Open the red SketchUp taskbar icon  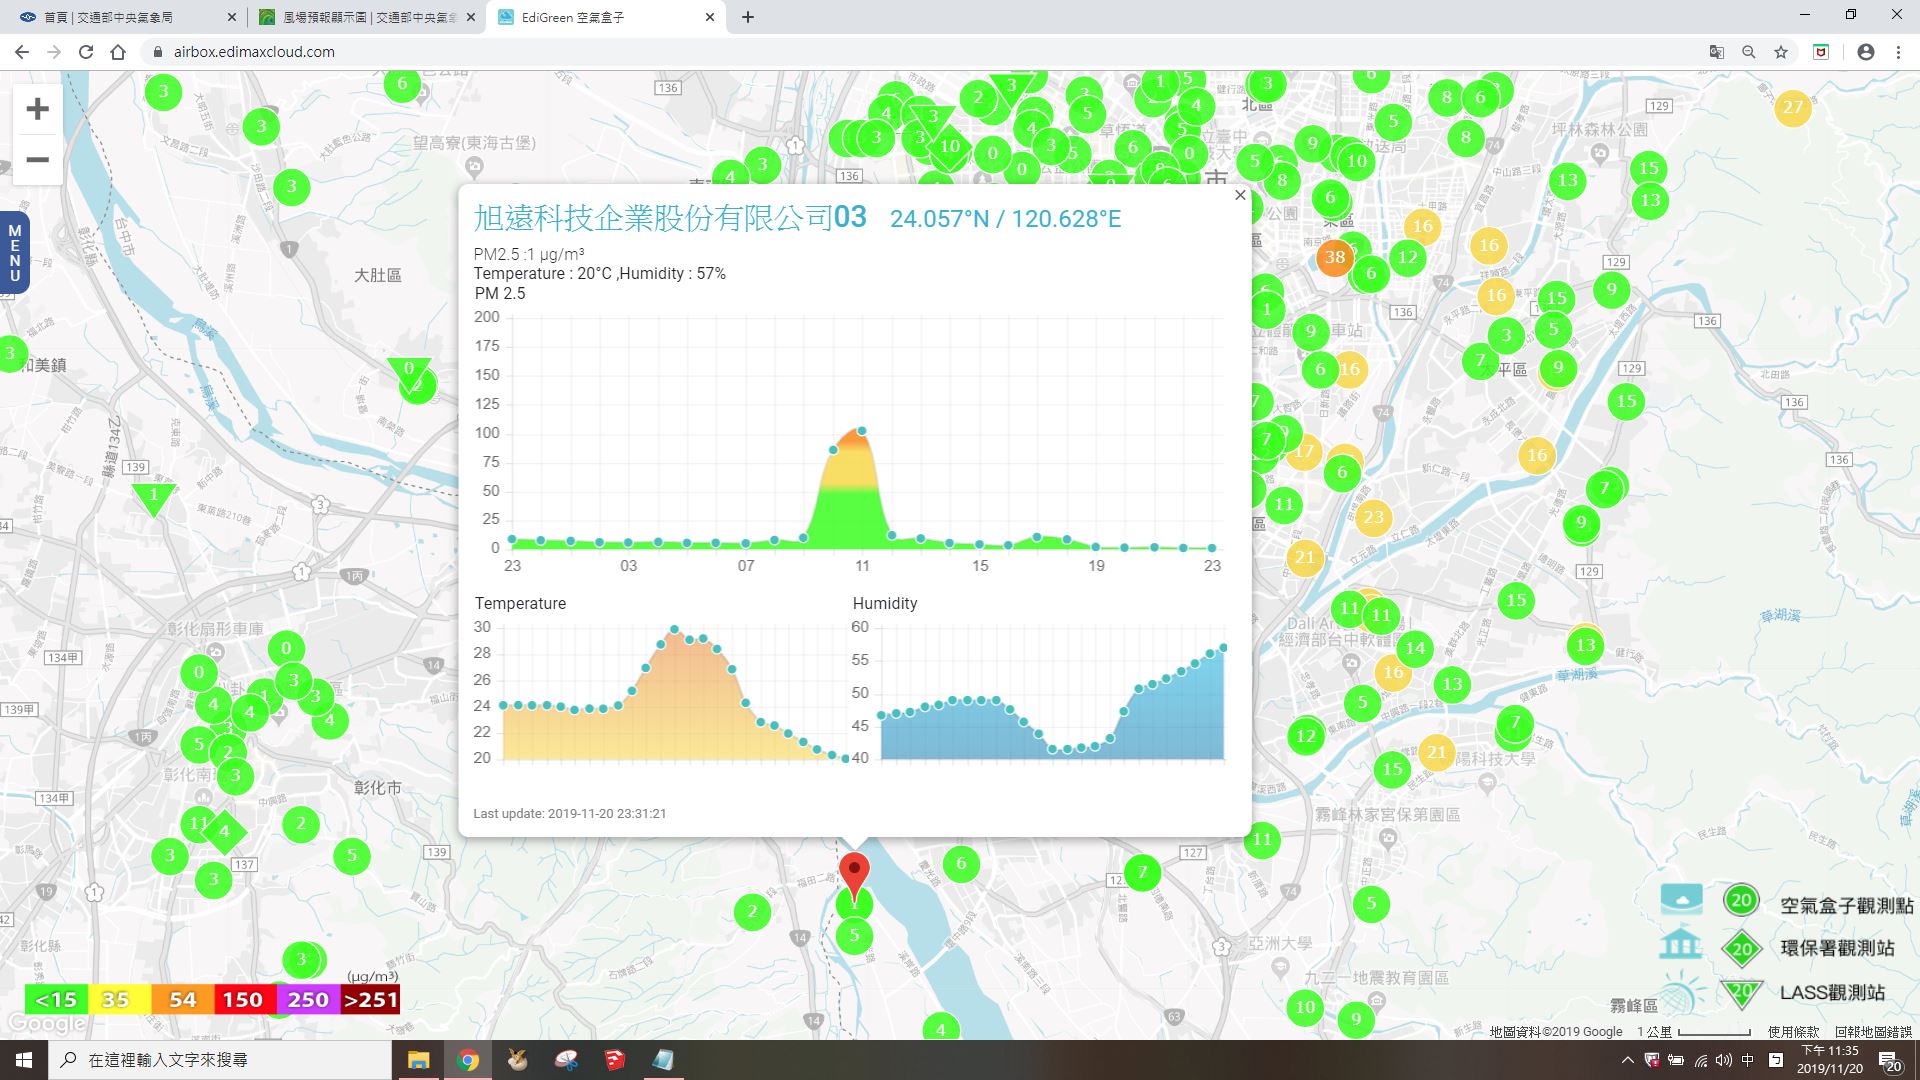point(614,1060)
